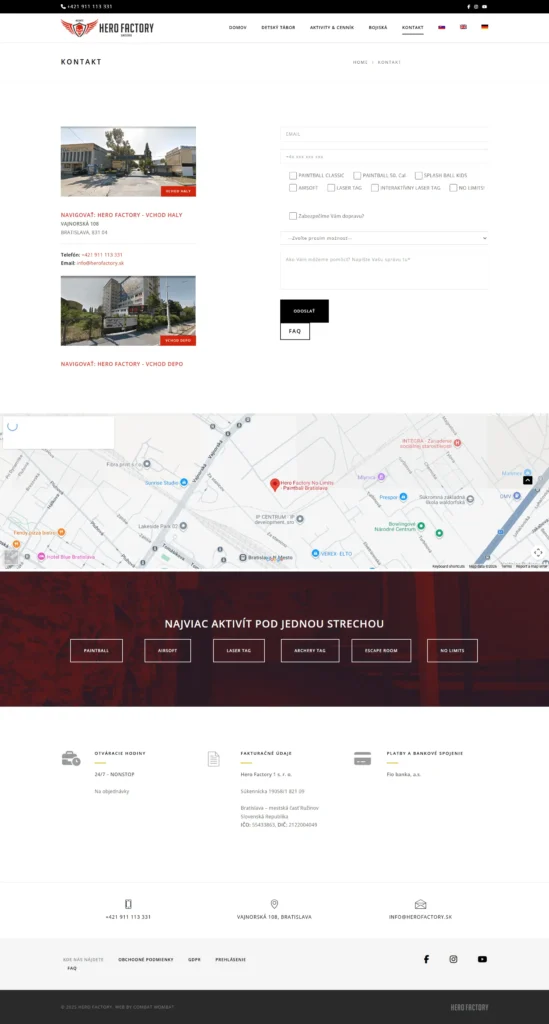
Task: Click the envelope icon above info@herofactory.sk
Action: pos(420,904)
